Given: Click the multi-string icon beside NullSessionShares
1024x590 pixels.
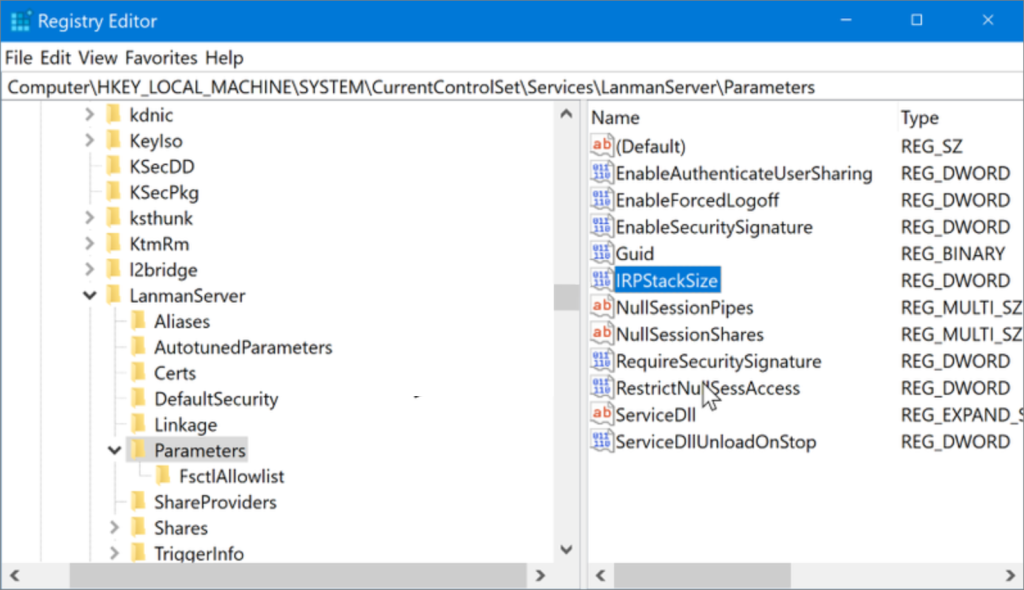Looking at the screenshot, I should click(601, 334).
